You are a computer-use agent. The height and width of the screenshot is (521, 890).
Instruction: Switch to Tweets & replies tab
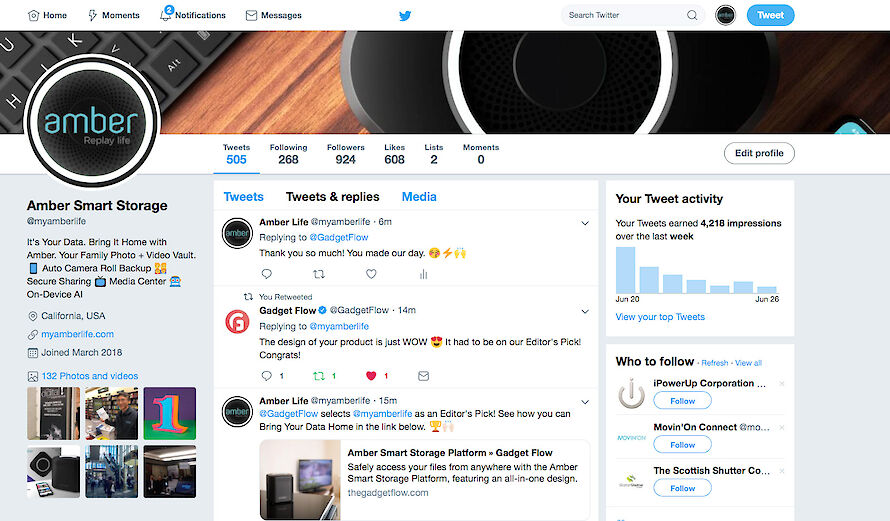pos(333,197)
